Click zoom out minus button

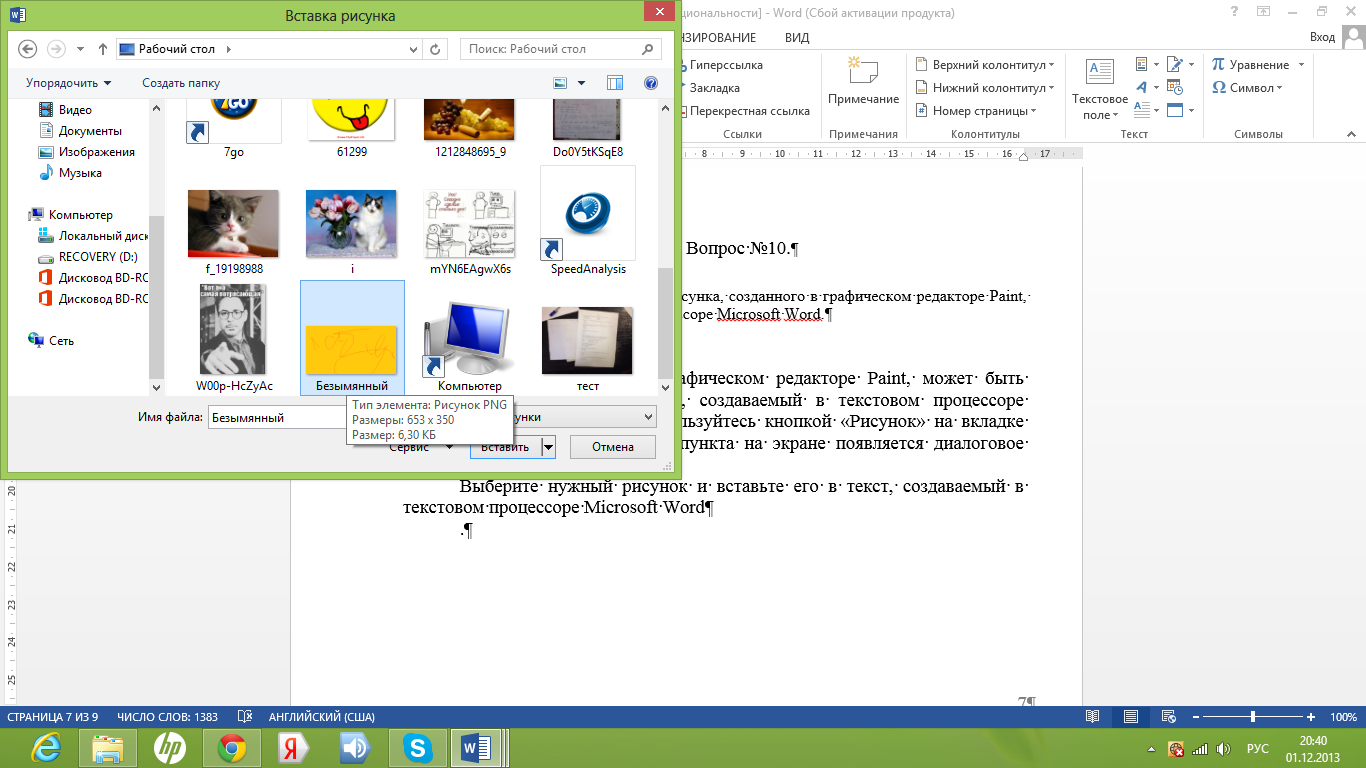click(x=1195, y=717)
